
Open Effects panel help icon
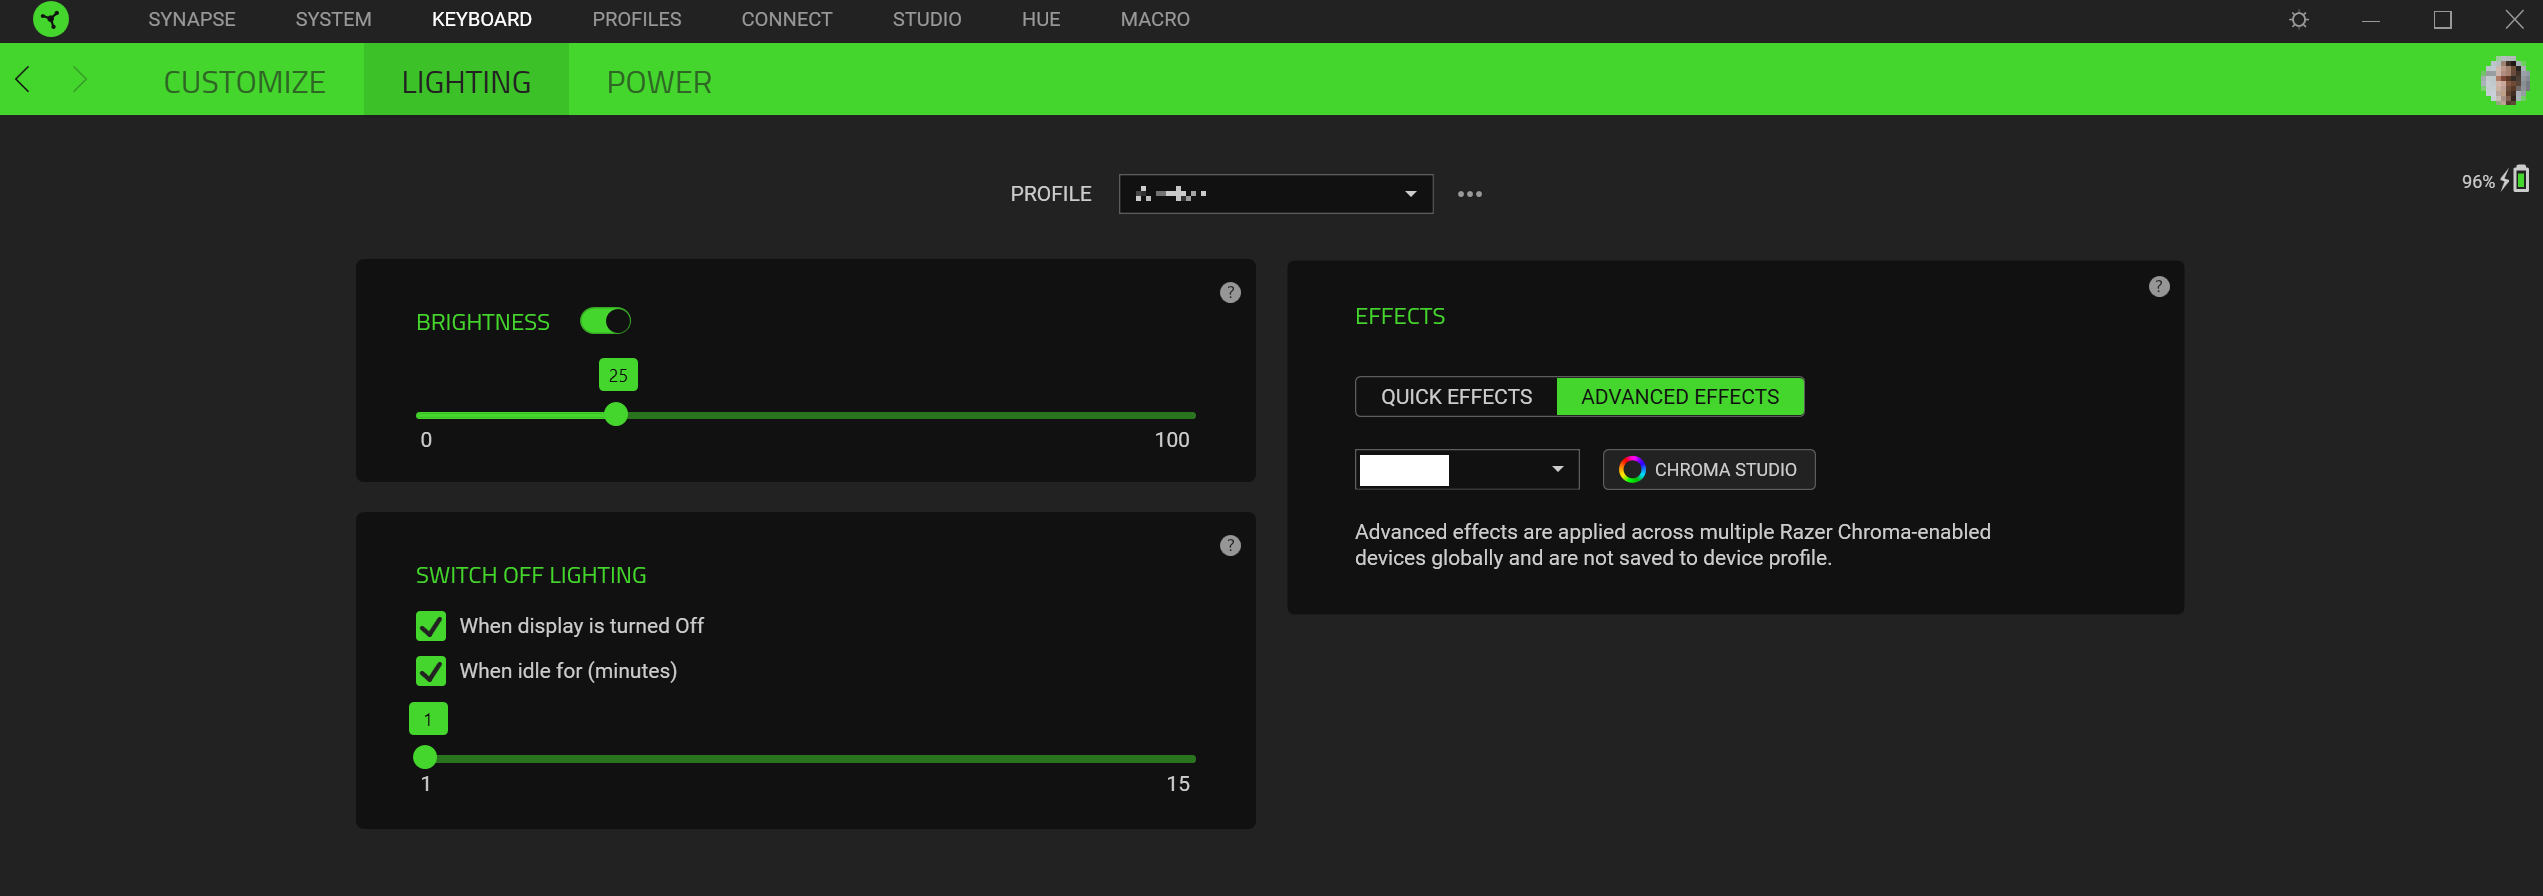click(2159, 287)
